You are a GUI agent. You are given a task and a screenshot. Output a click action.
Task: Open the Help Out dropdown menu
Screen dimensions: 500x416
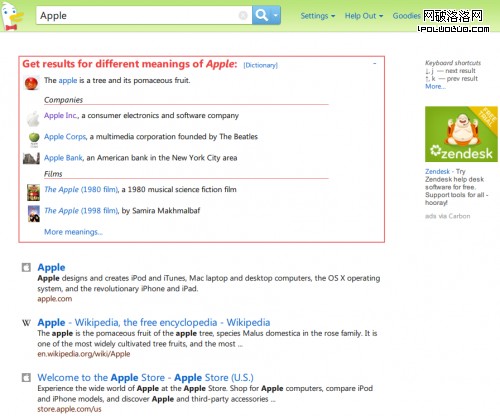click(x=364, y=16)
